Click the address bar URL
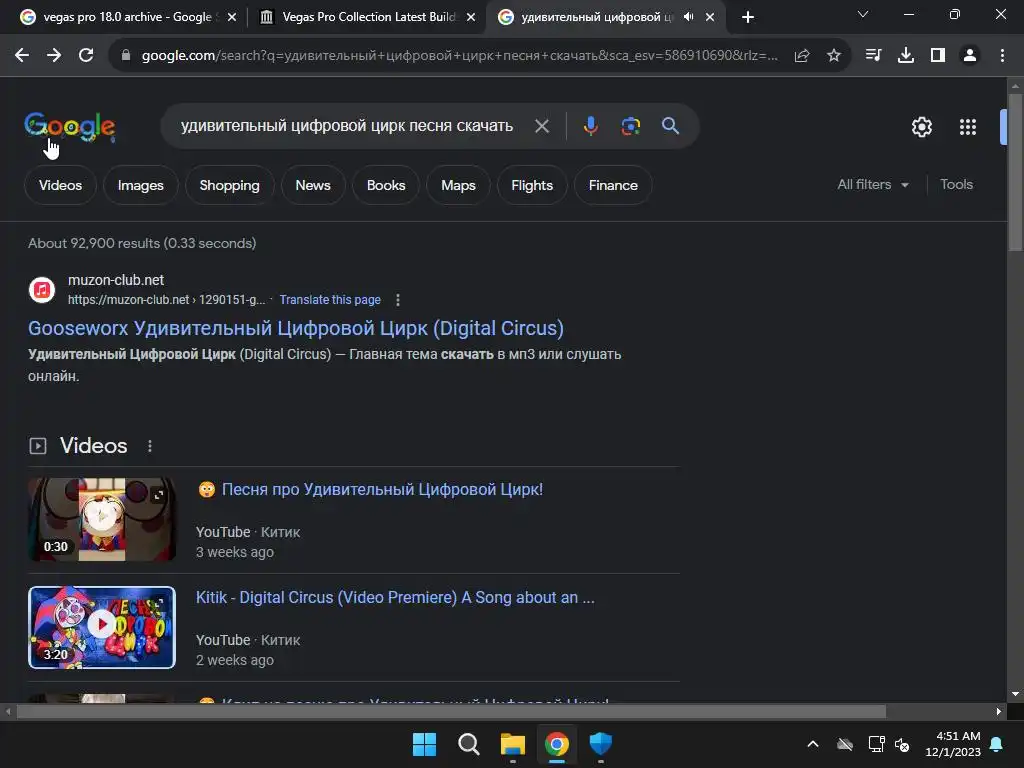Screen dimensions: 1024x768 (x=460, y=56)
